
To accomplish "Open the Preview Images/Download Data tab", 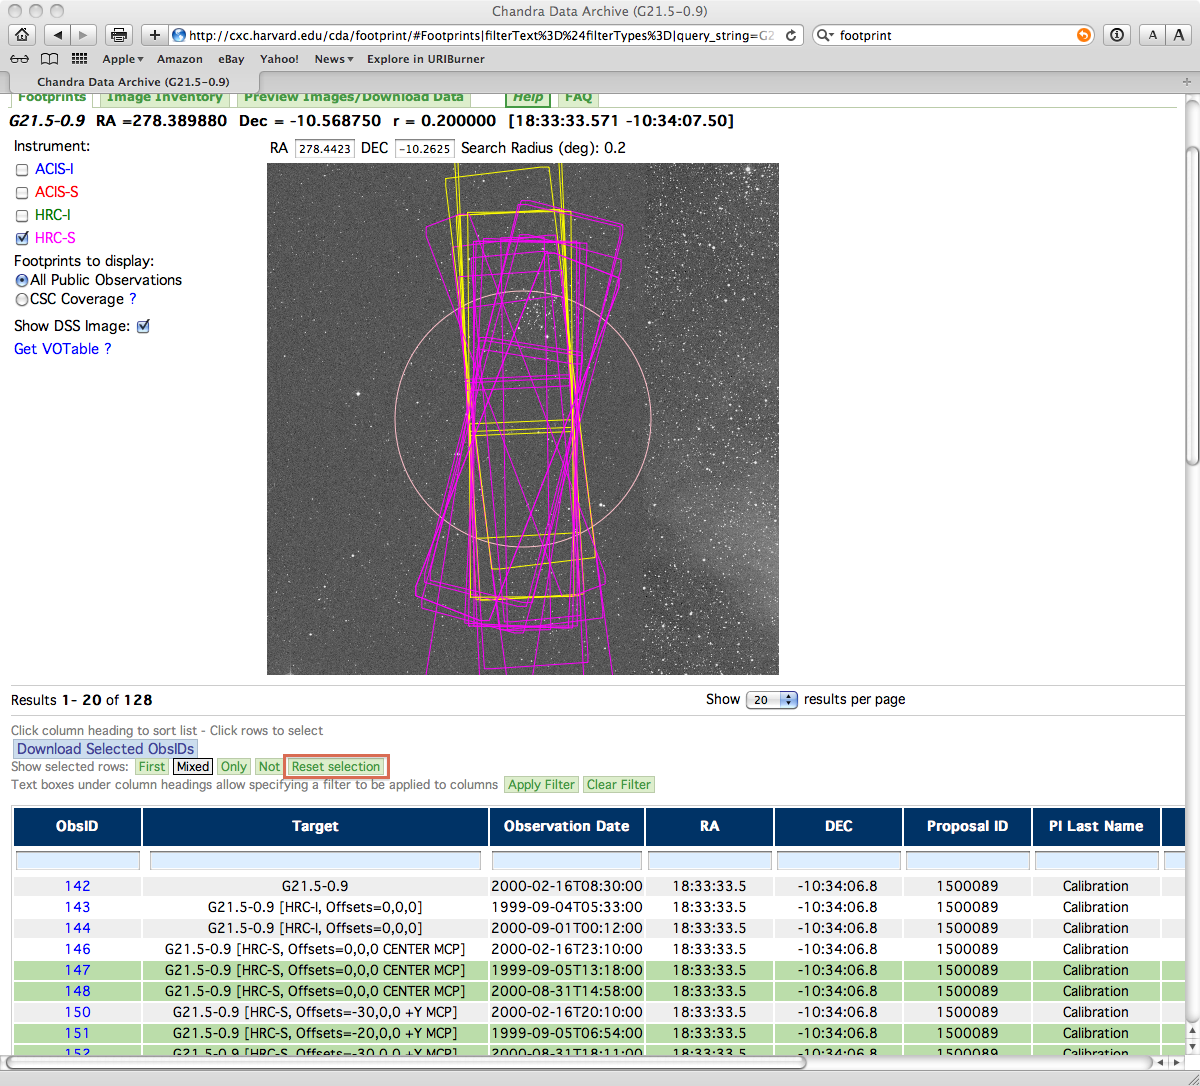I will 353,97.
